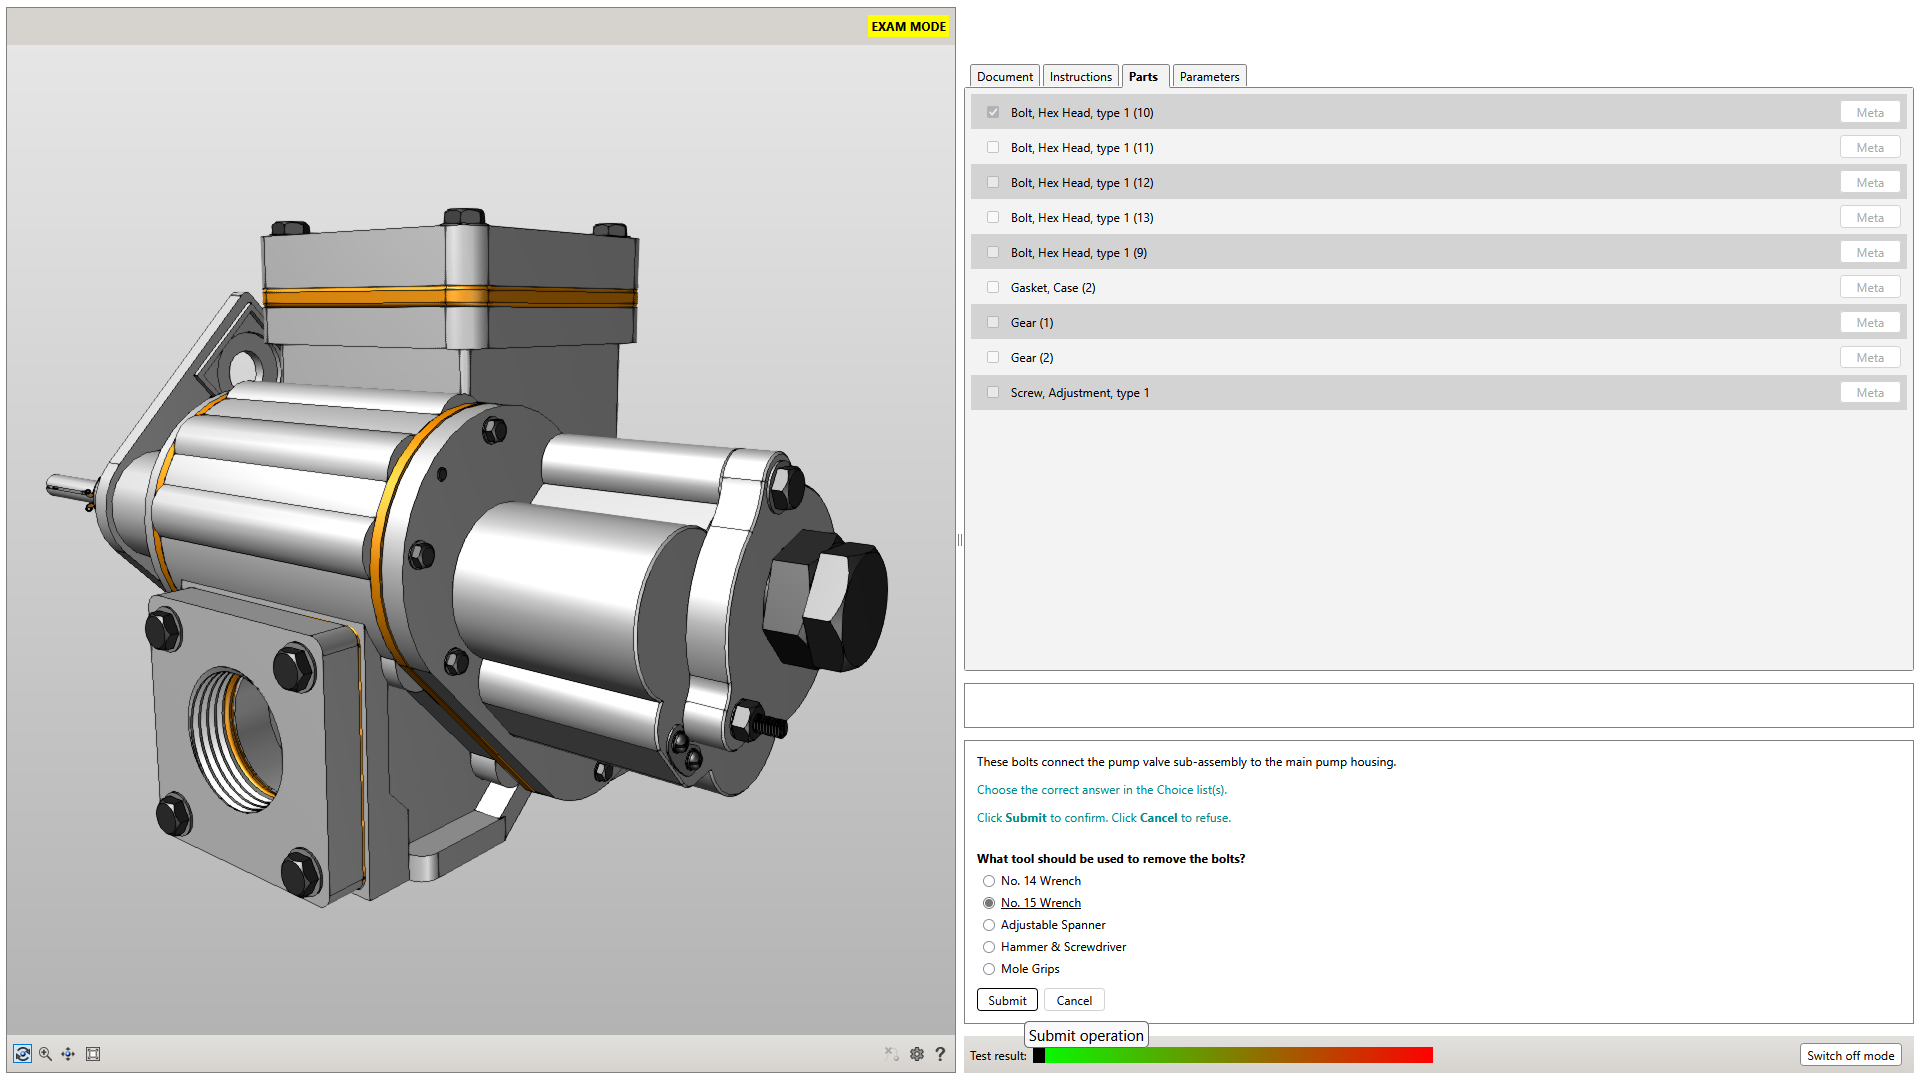Click the Test result gradient bar
1920x1080 pixels.
[x=1232, y=1055]
